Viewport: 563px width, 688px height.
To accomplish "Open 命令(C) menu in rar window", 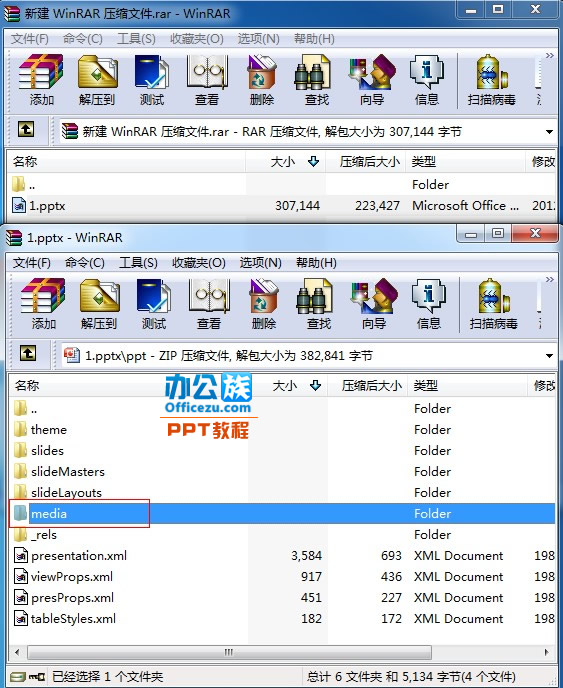I will [82, 39].
